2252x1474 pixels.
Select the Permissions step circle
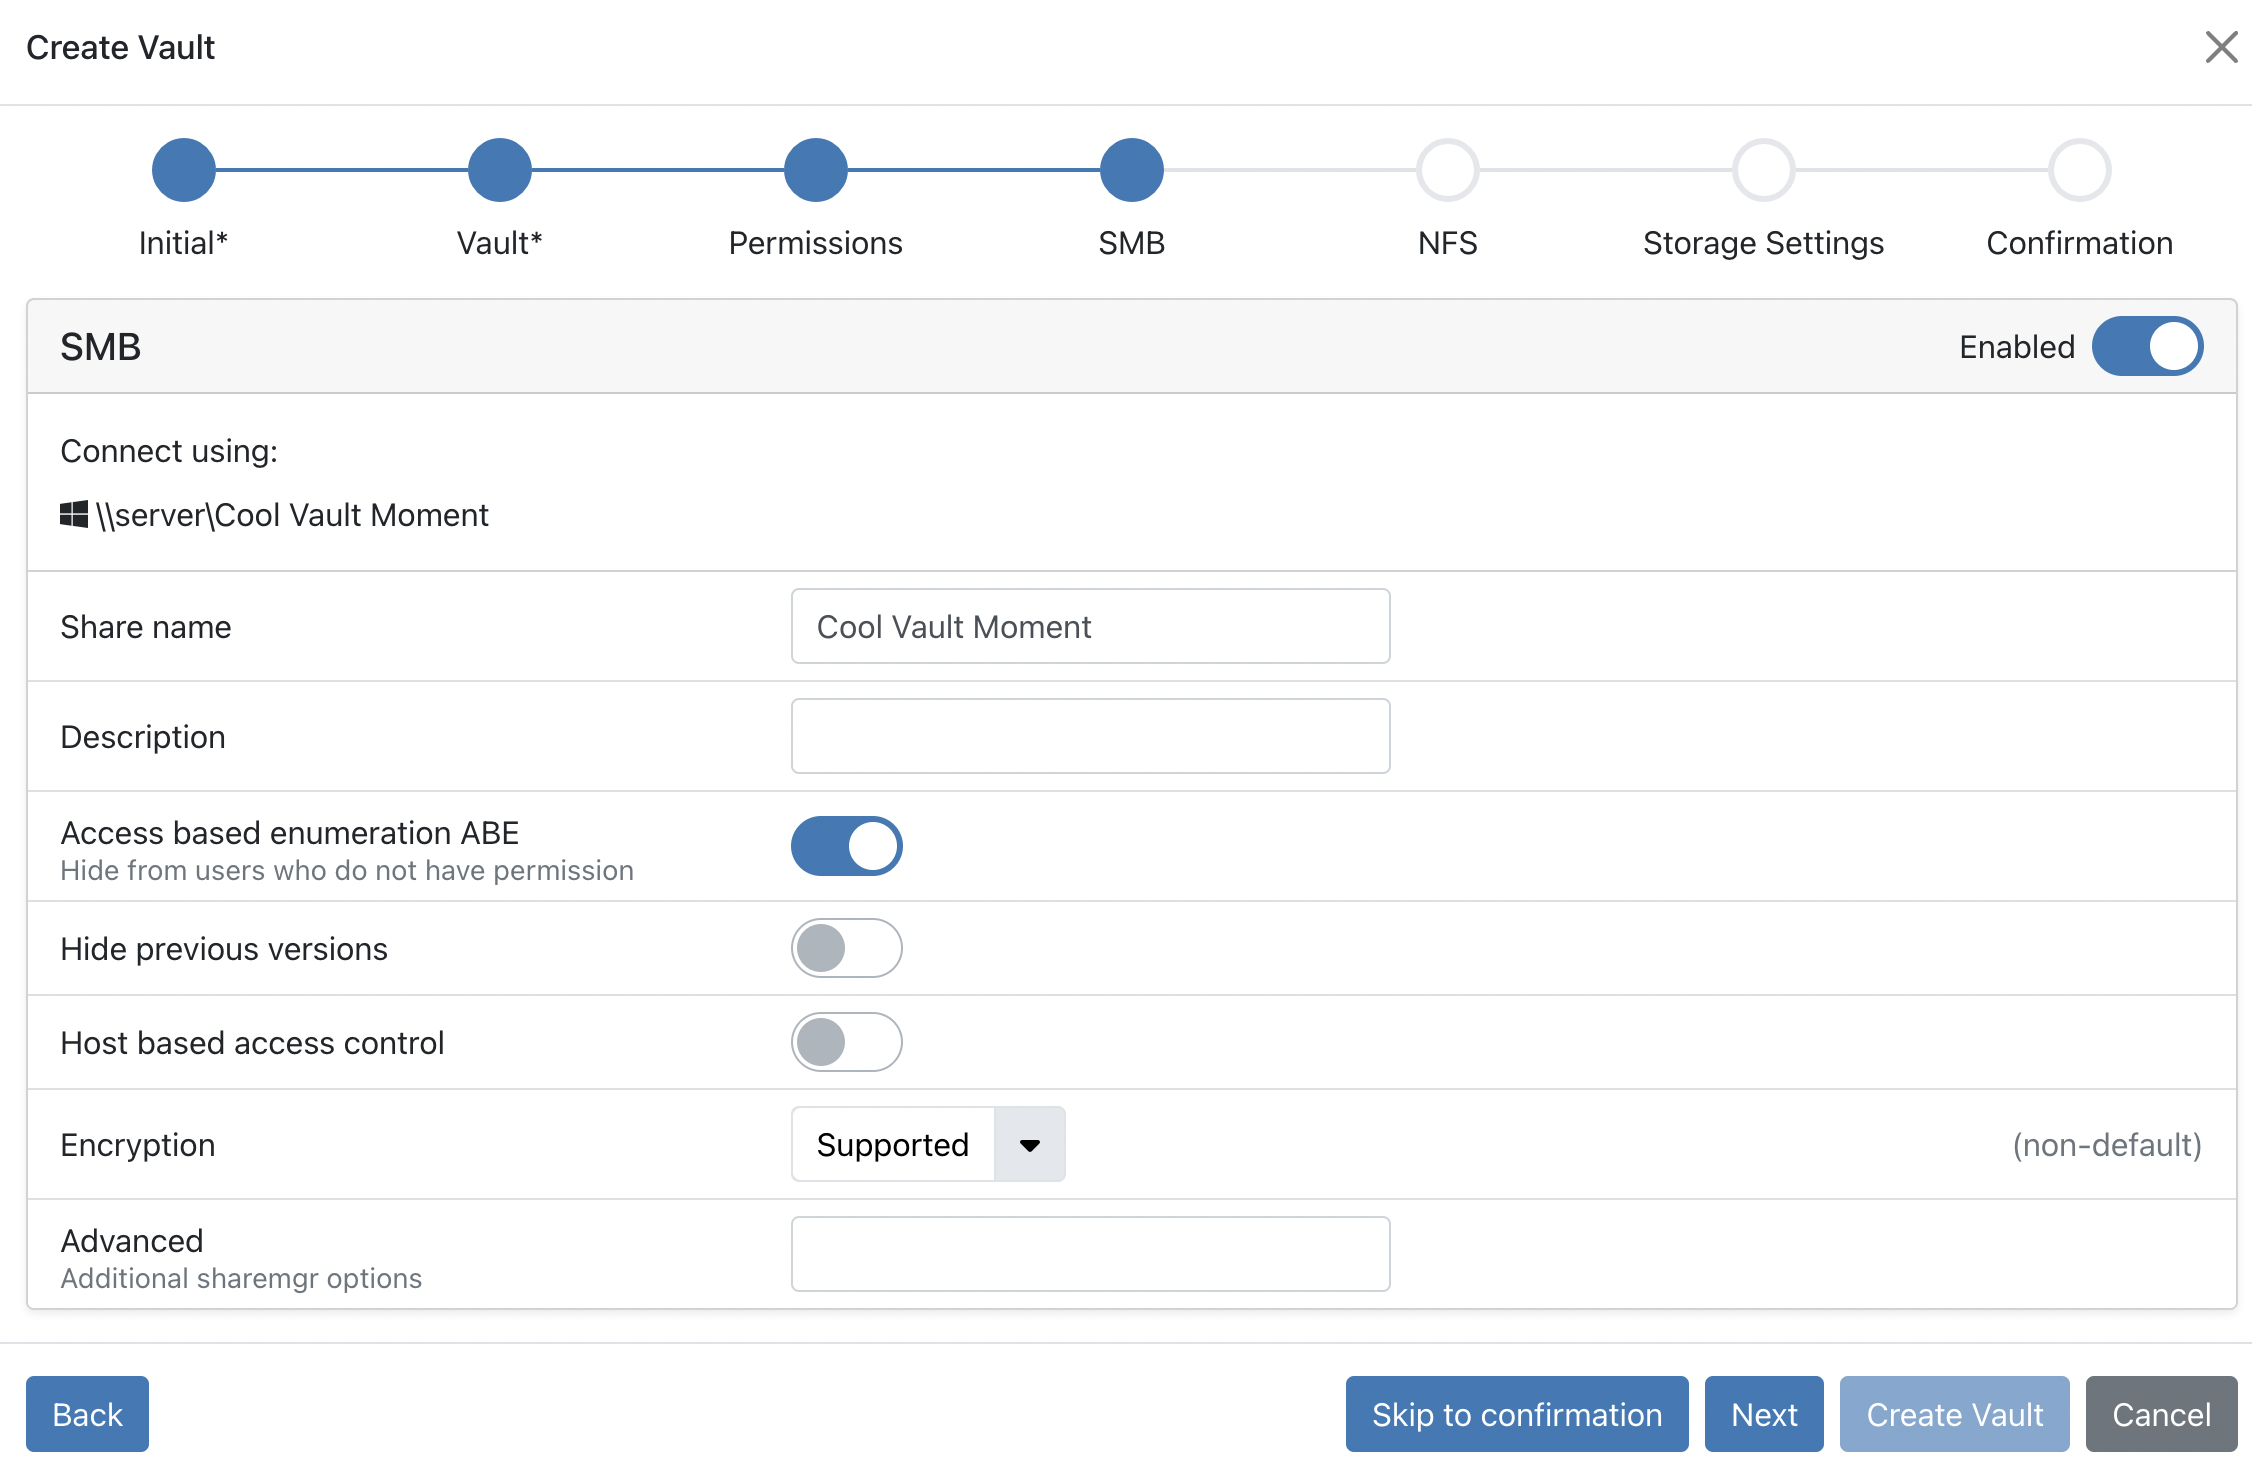click(815, 170)
